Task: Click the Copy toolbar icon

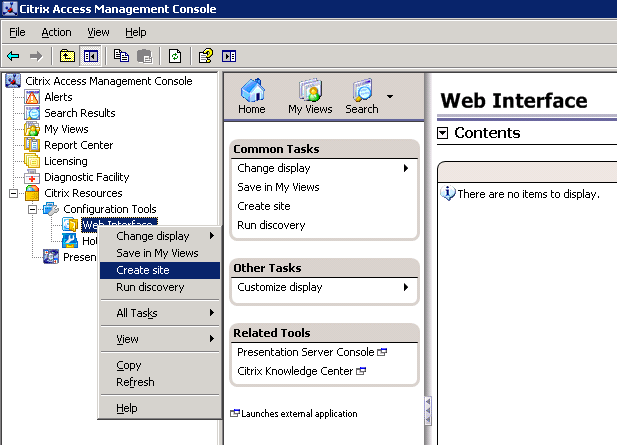Action: tap(121, 56)
